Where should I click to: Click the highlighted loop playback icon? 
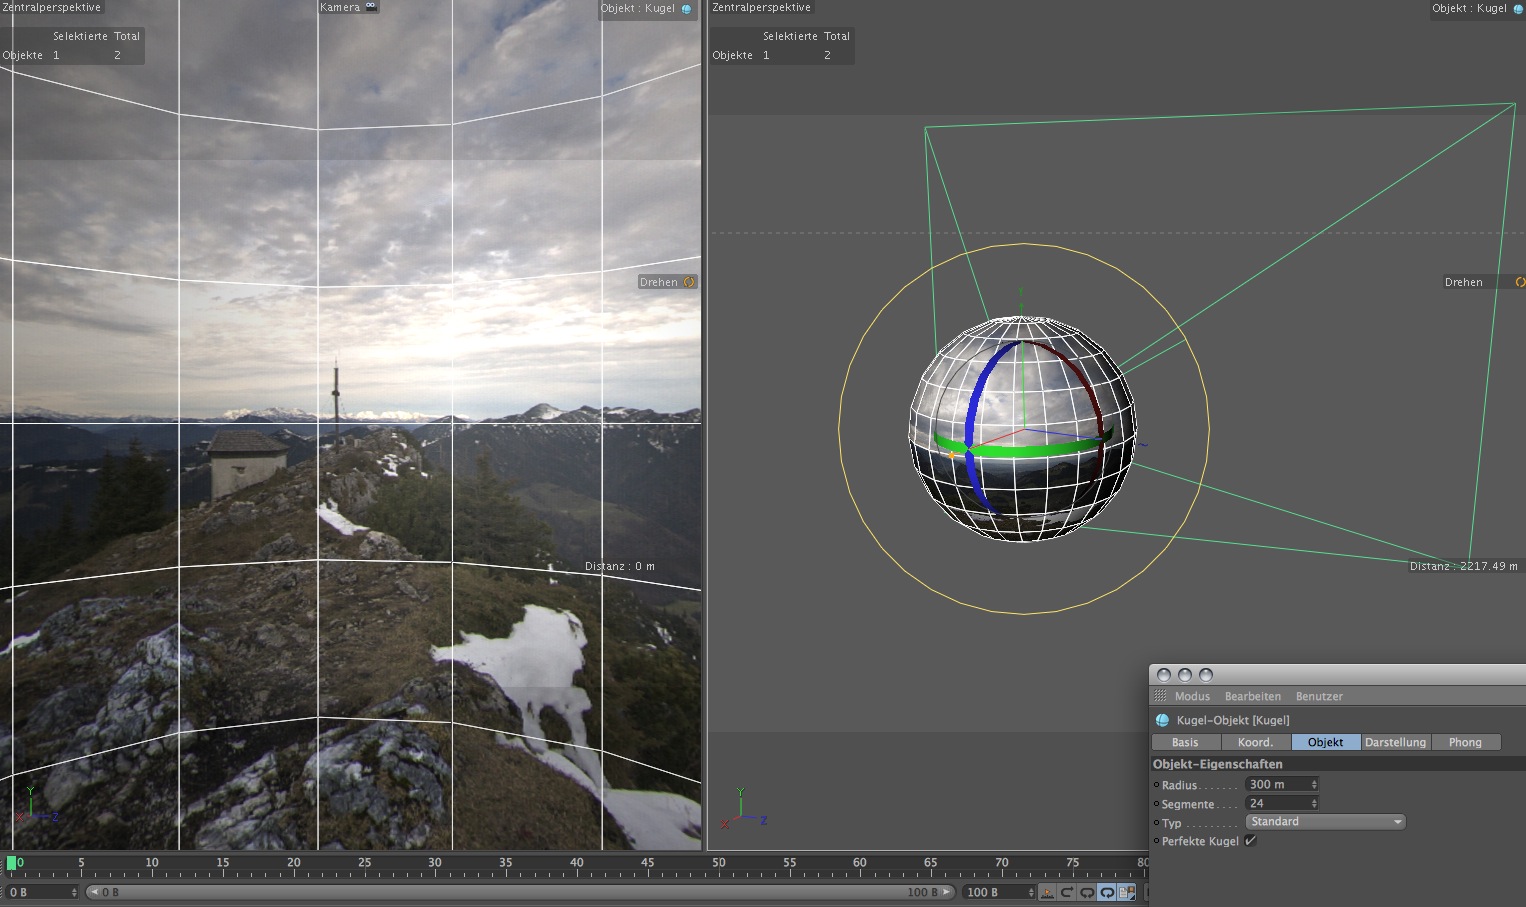tap(1107, 892)
